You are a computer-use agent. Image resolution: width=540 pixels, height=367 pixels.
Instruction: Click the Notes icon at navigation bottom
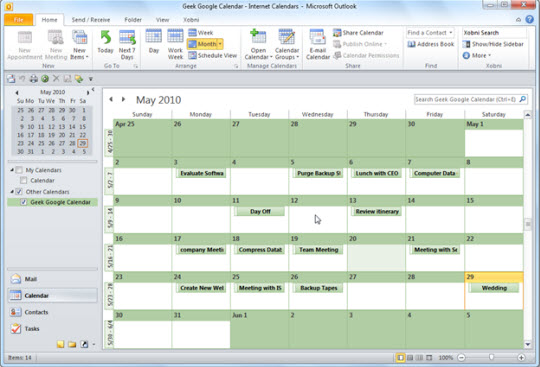pos(61,344)
